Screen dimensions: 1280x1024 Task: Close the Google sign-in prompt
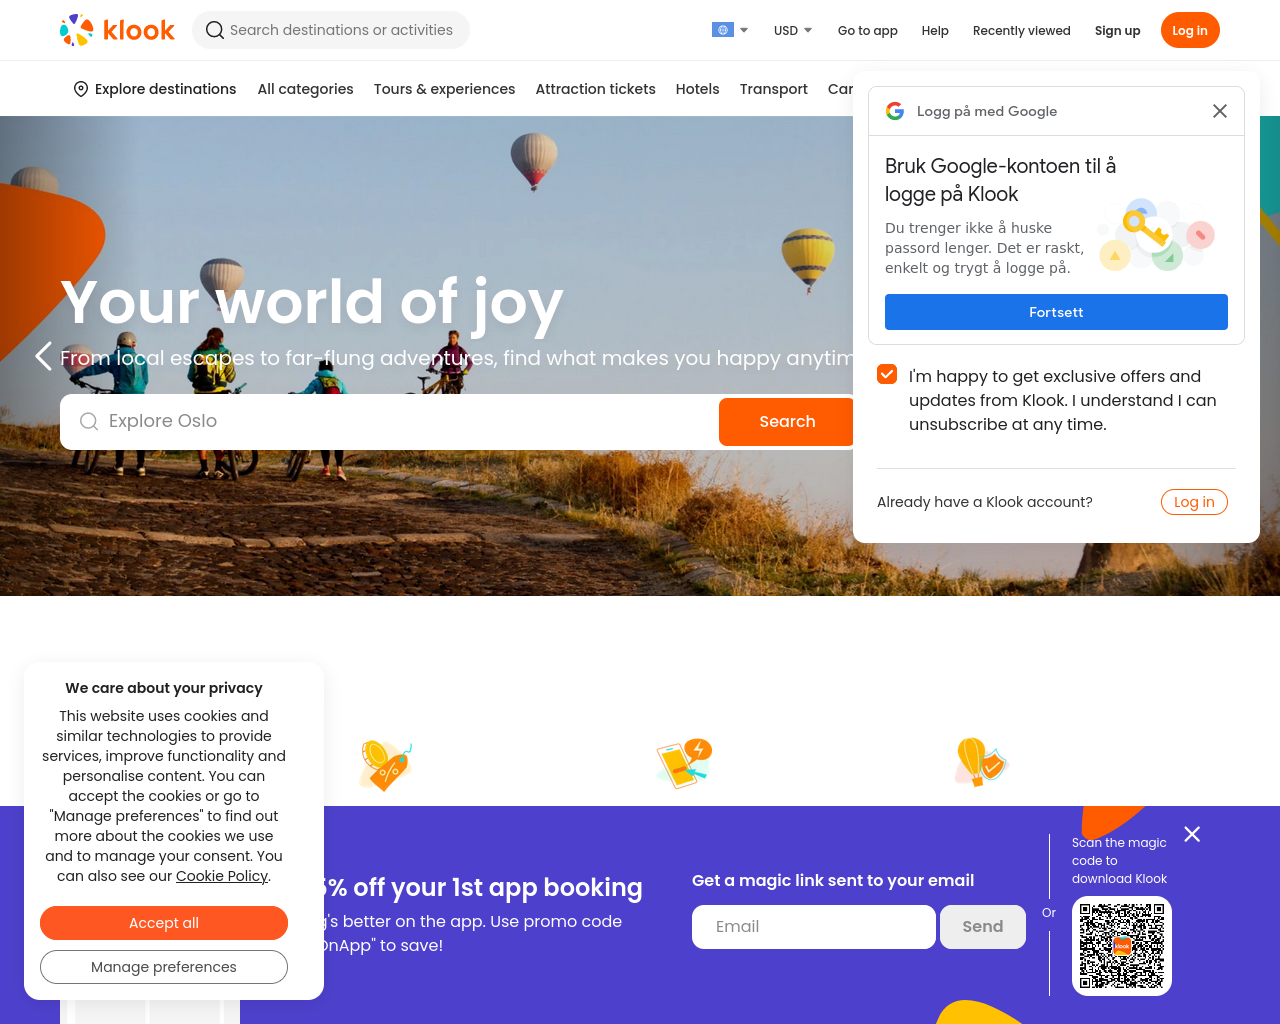[x=1219, y=111]
